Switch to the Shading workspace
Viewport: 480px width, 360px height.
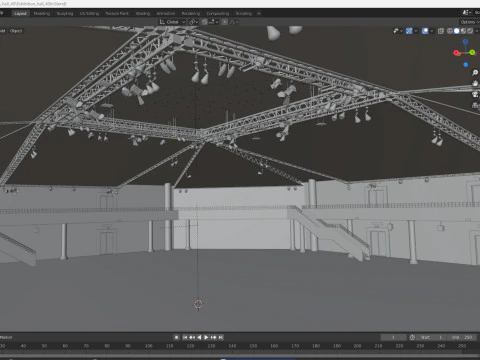[143, 13]
